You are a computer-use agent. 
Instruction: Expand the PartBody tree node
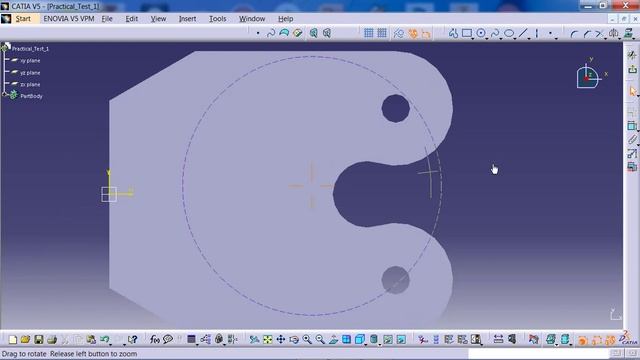tap(5, 95)
